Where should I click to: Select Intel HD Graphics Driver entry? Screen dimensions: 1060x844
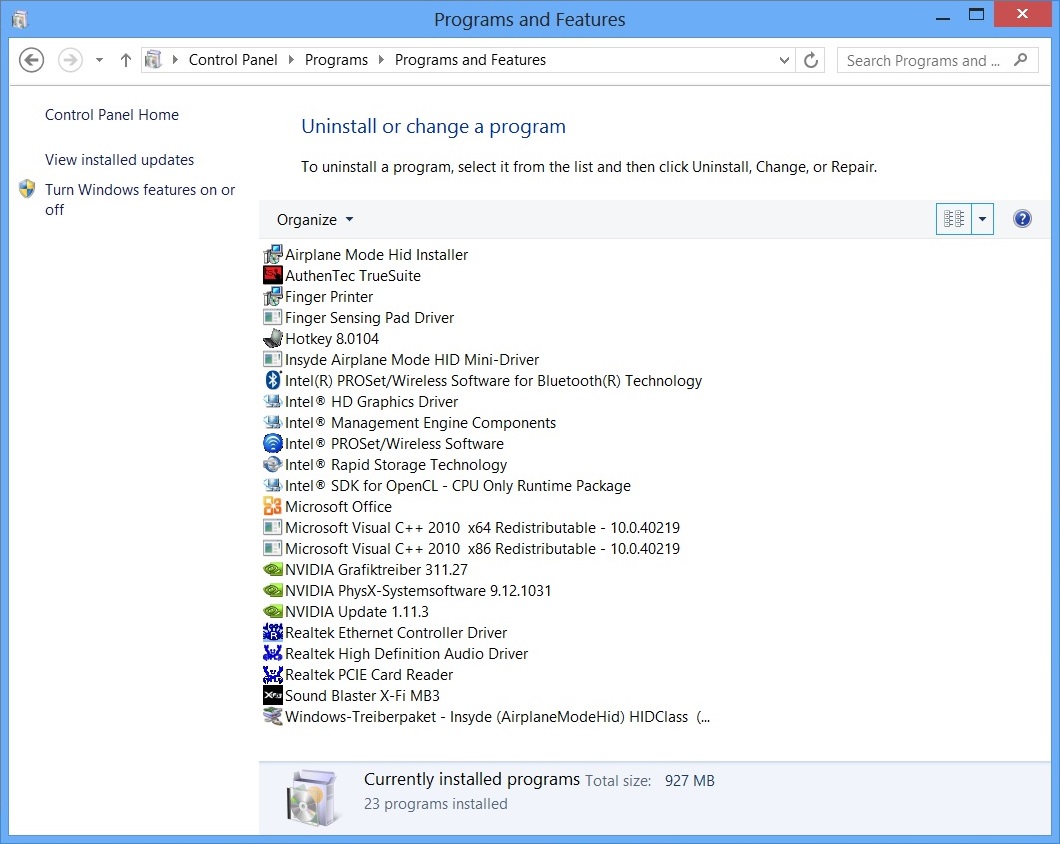(372, 401)
